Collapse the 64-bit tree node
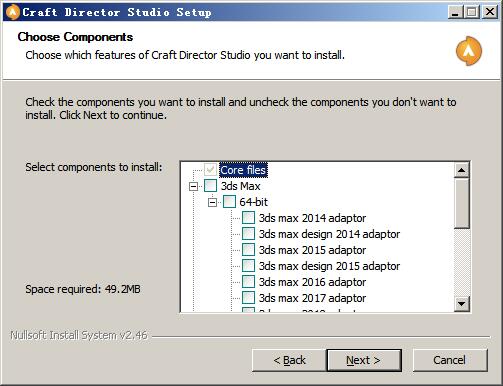The width and height of the screenshot is (503, 386). coord(212,202)
